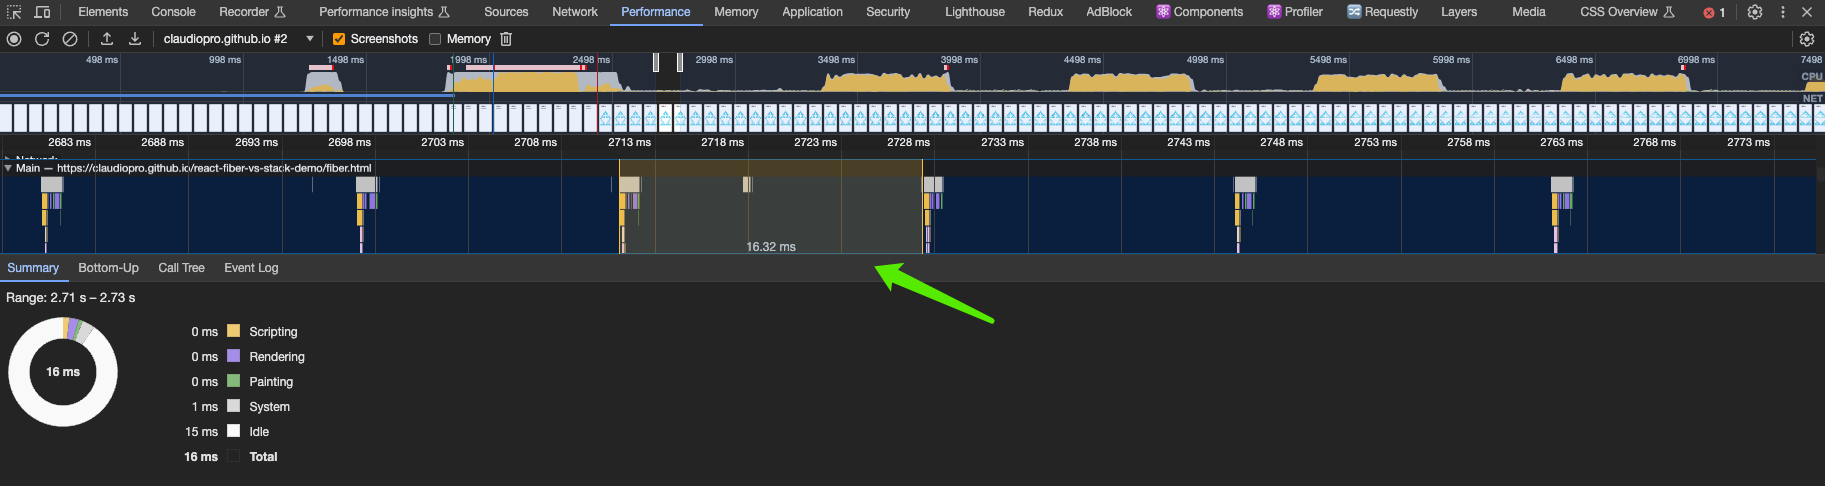This screenshot has width=1825, height=486.
Task: Click the yellow Scripting color swatch
Action: click(x=233, y=331)
